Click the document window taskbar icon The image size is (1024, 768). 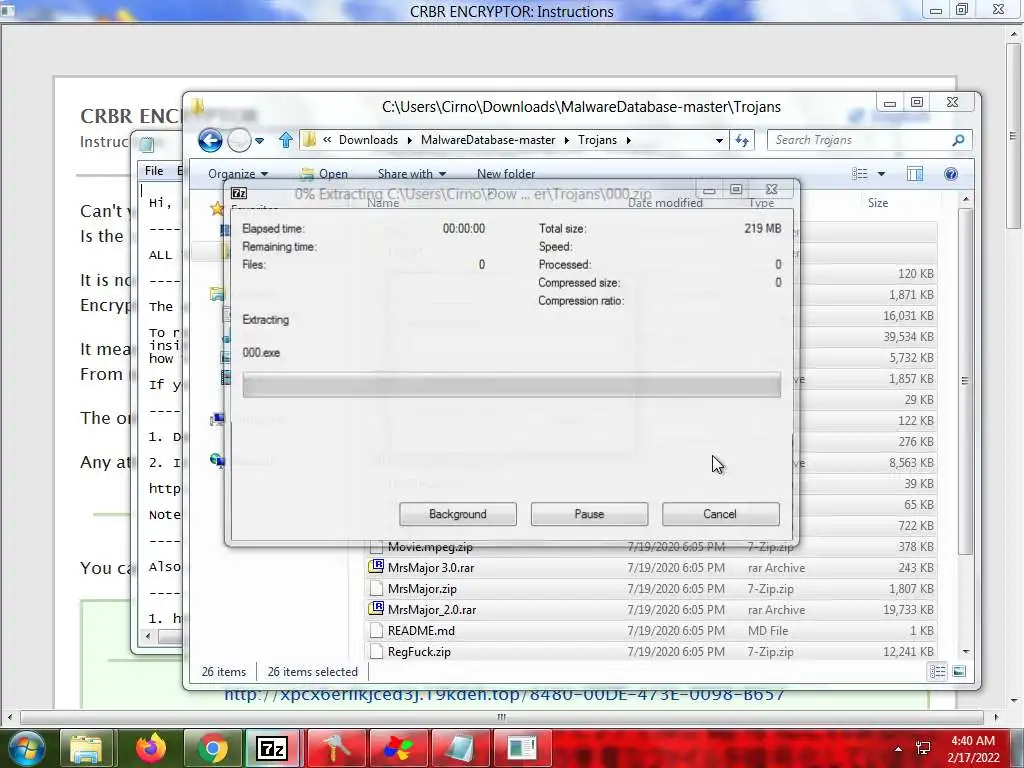(x=522, y=748)
